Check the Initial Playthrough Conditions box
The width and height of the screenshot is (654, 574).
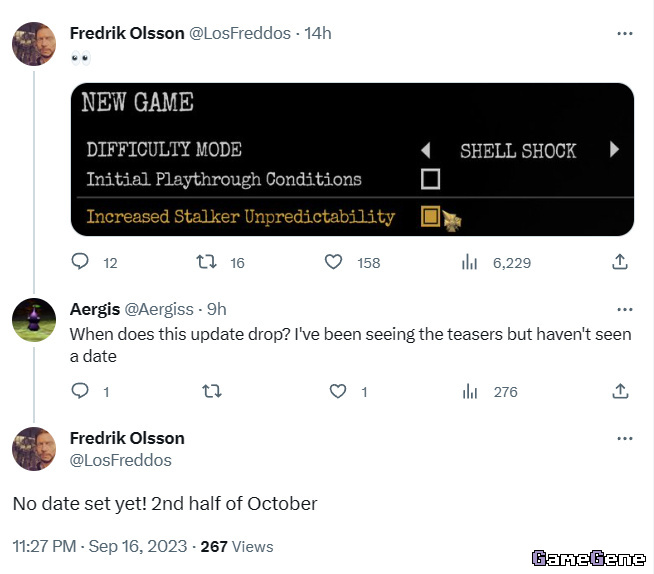(430, 179)
